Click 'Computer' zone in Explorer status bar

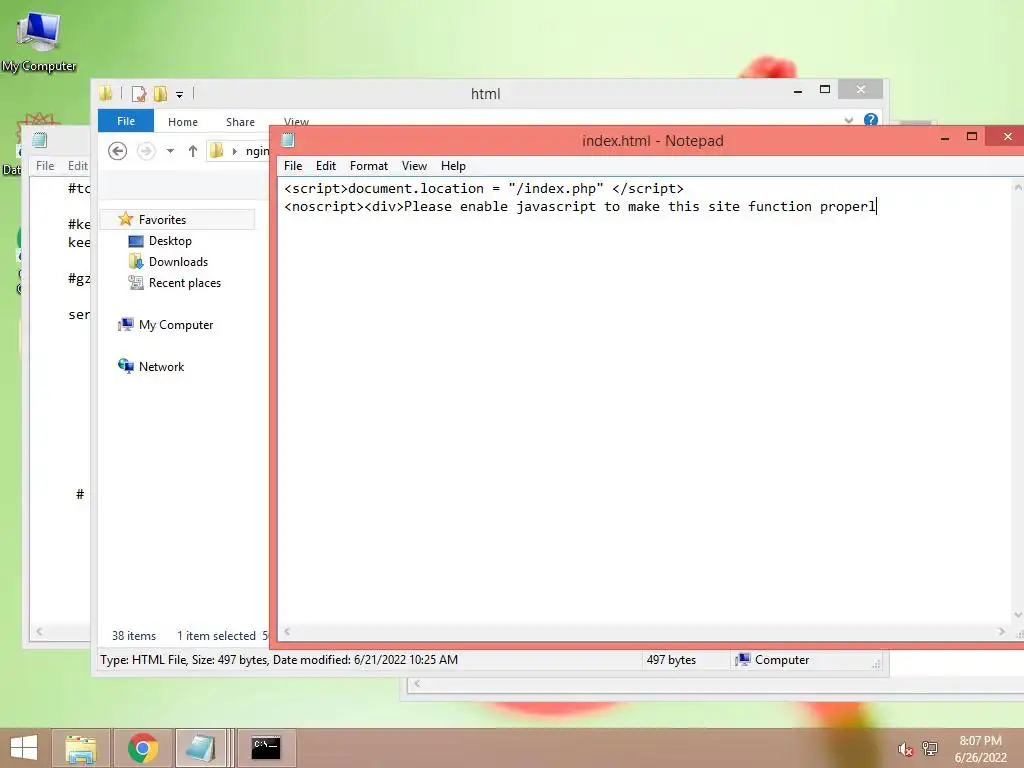tap(773, 660)
